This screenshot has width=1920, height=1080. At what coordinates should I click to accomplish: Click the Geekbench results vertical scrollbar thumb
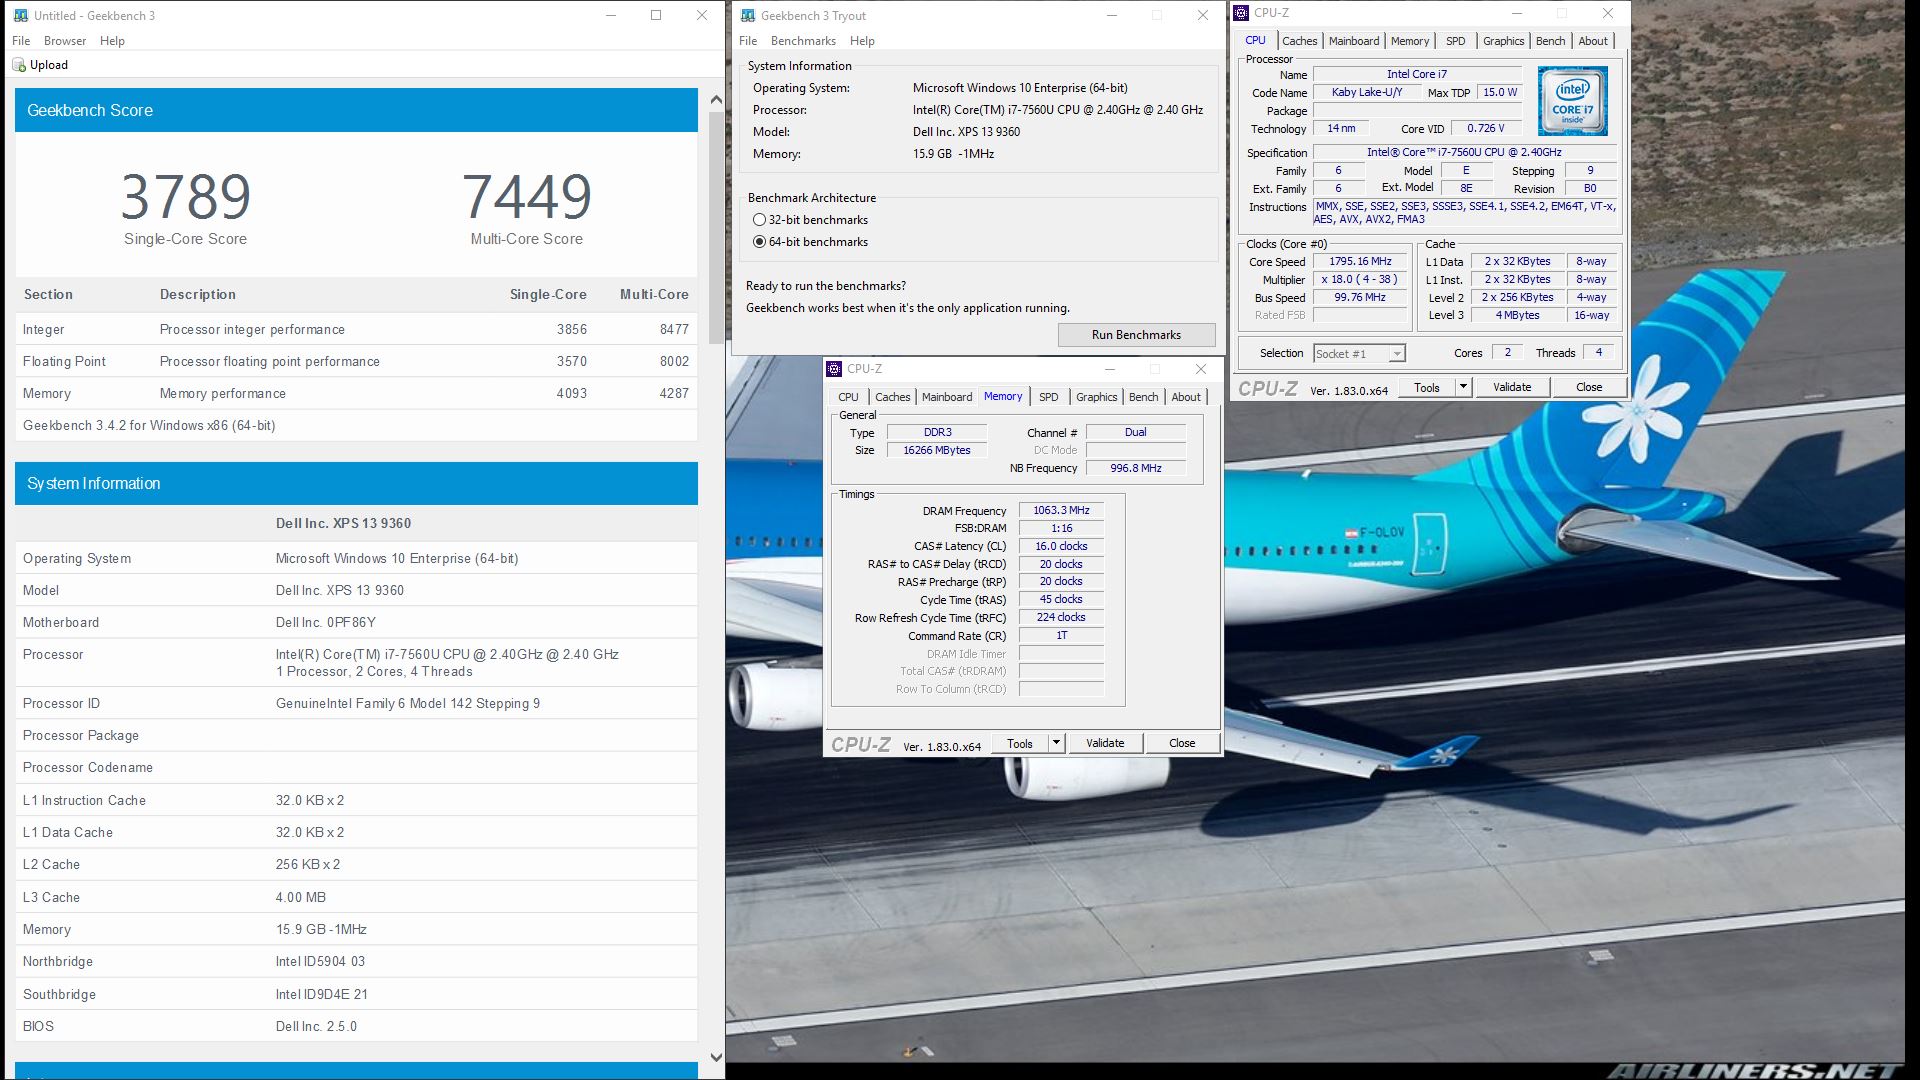click(x=716, y=227)
